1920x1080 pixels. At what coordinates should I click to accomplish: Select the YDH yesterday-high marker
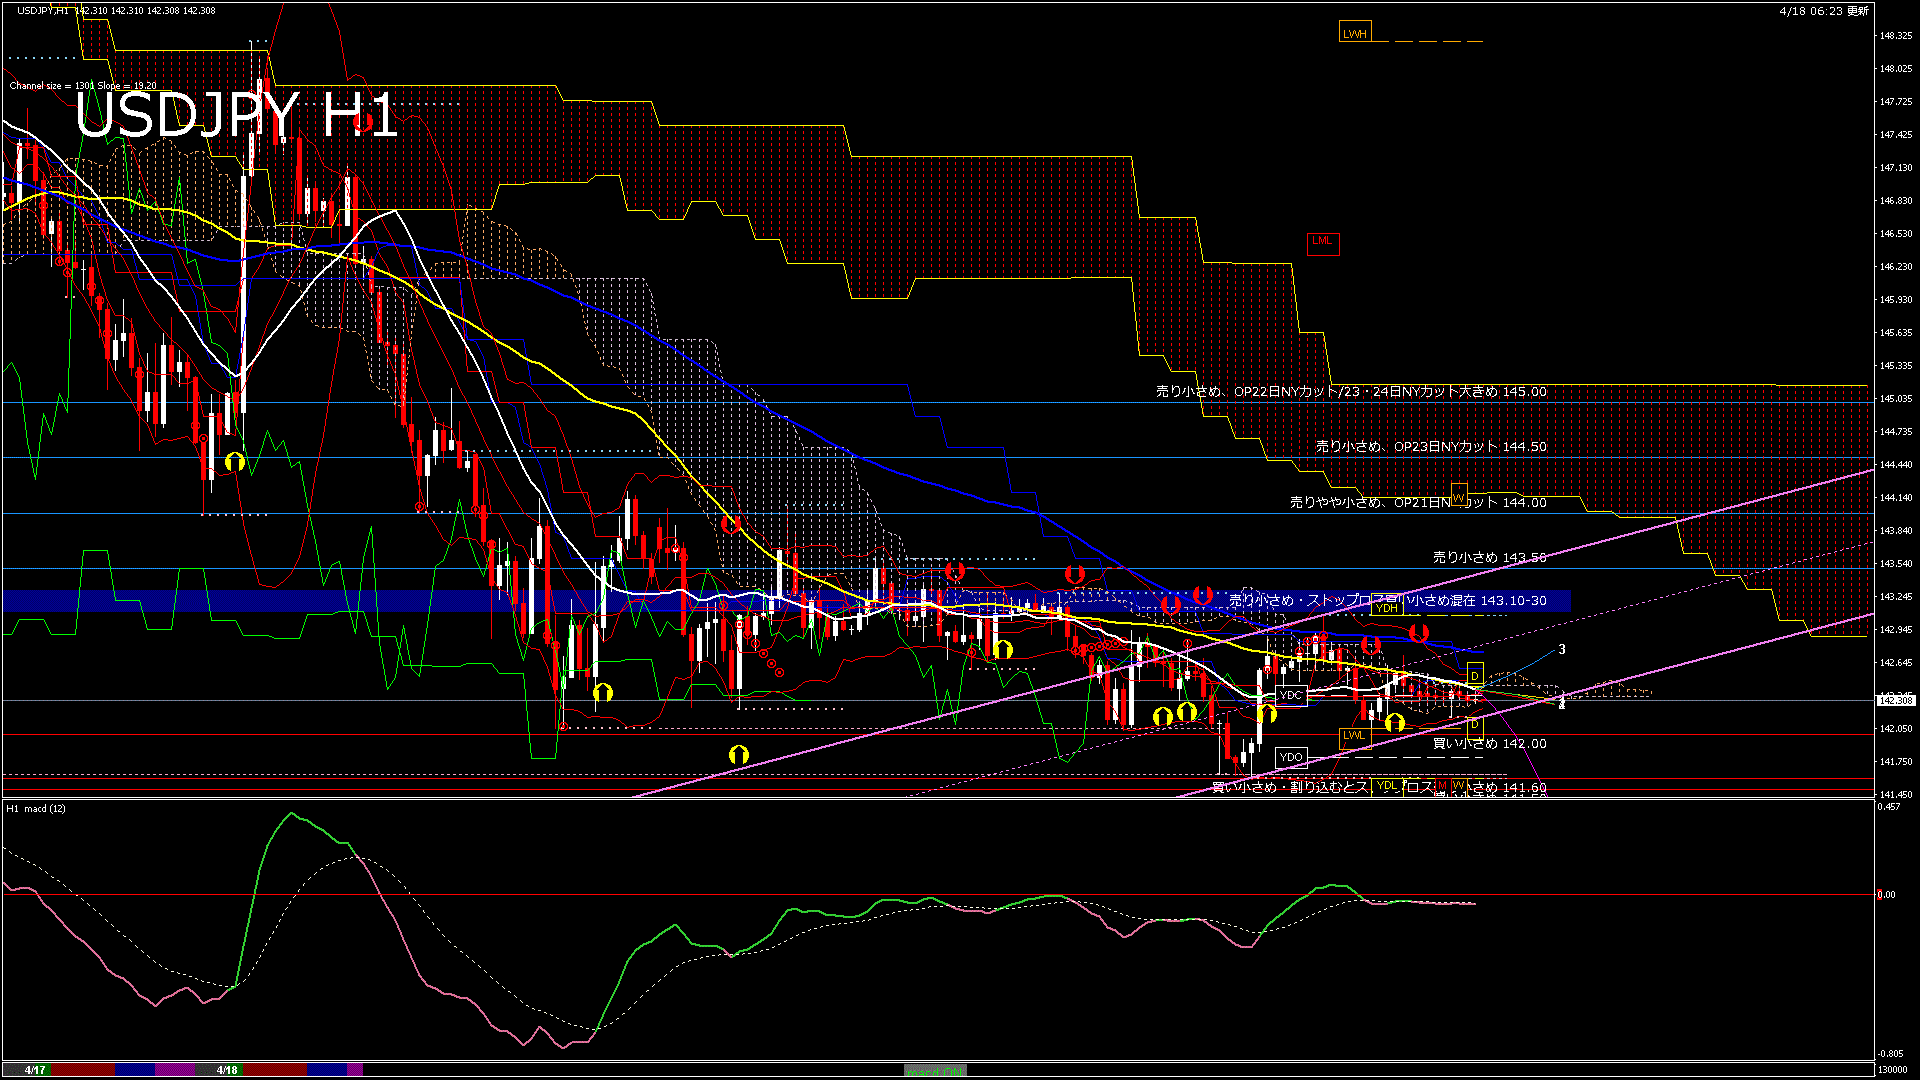(x=1386, y=607)
